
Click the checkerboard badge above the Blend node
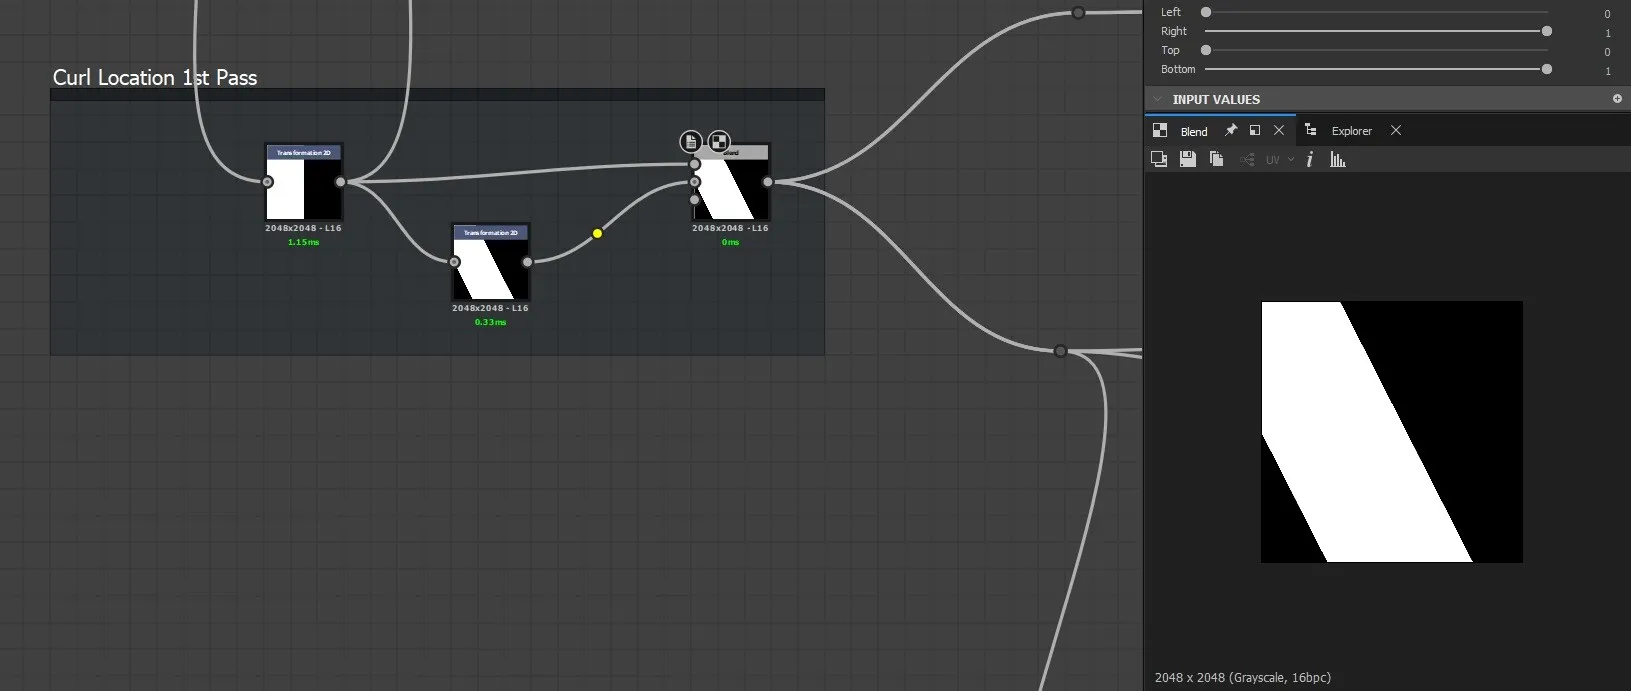pos(719,141)
